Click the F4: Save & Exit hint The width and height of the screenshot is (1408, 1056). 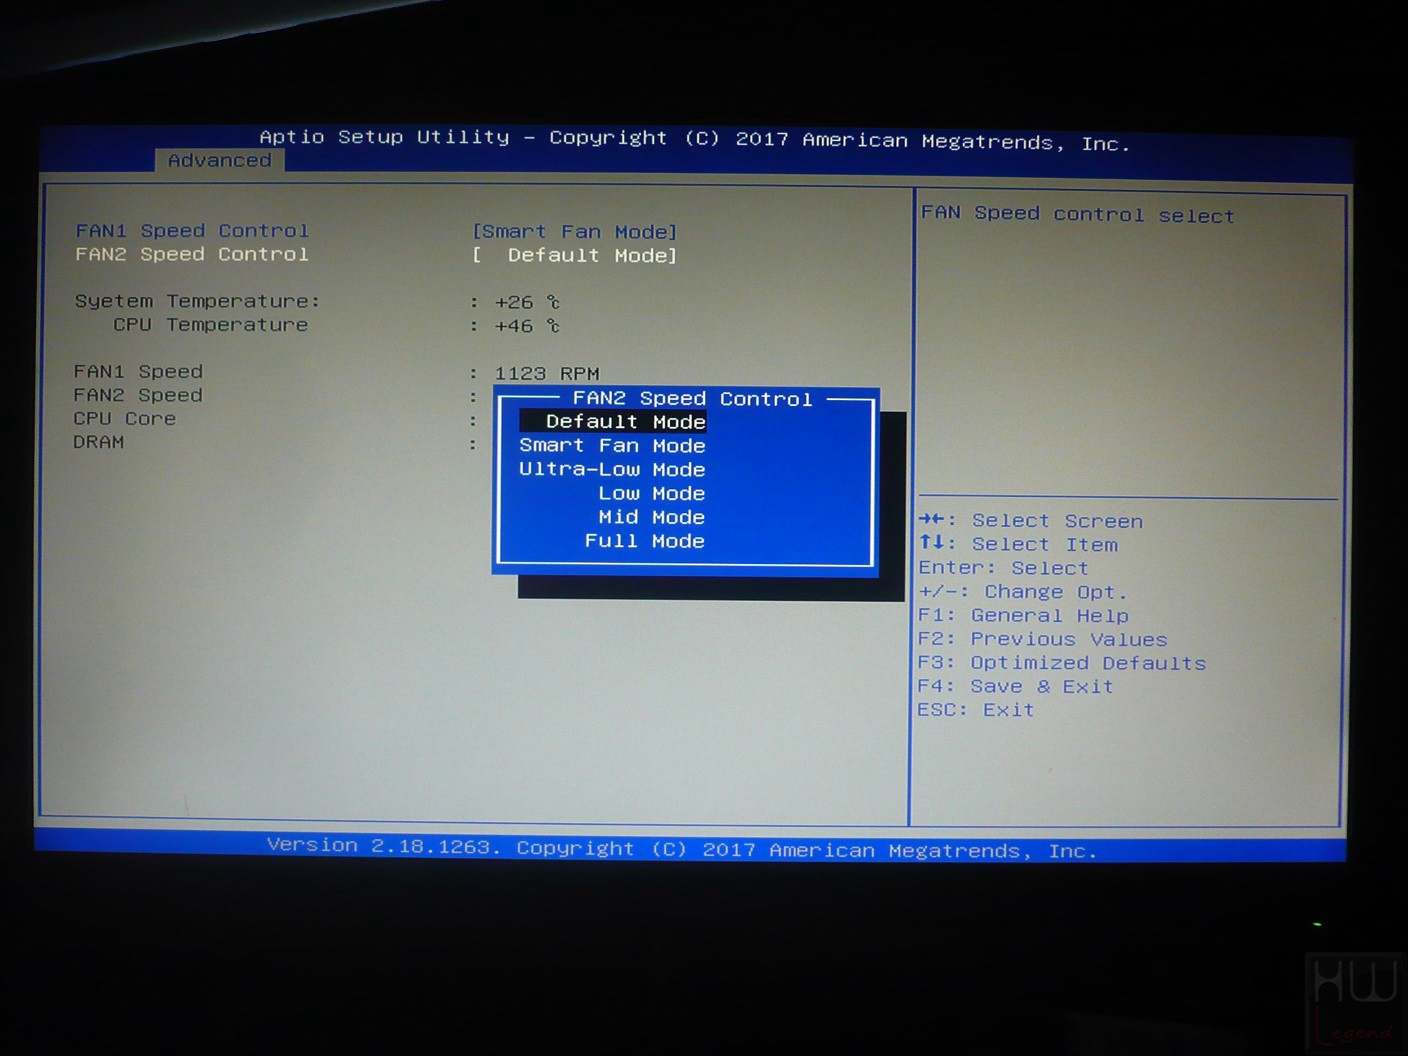(1016, 686)
